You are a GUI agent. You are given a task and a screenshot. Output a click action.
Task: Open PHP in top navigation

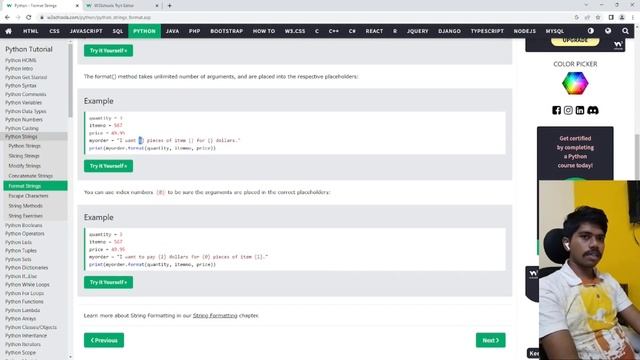tap(194, 31)
